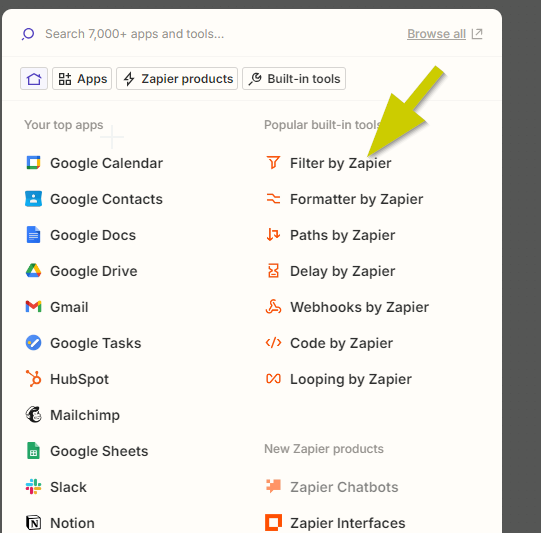541x533 pixels.
Task: Open the Home tab
Action: pyautogui.click(x=34, y=79)
